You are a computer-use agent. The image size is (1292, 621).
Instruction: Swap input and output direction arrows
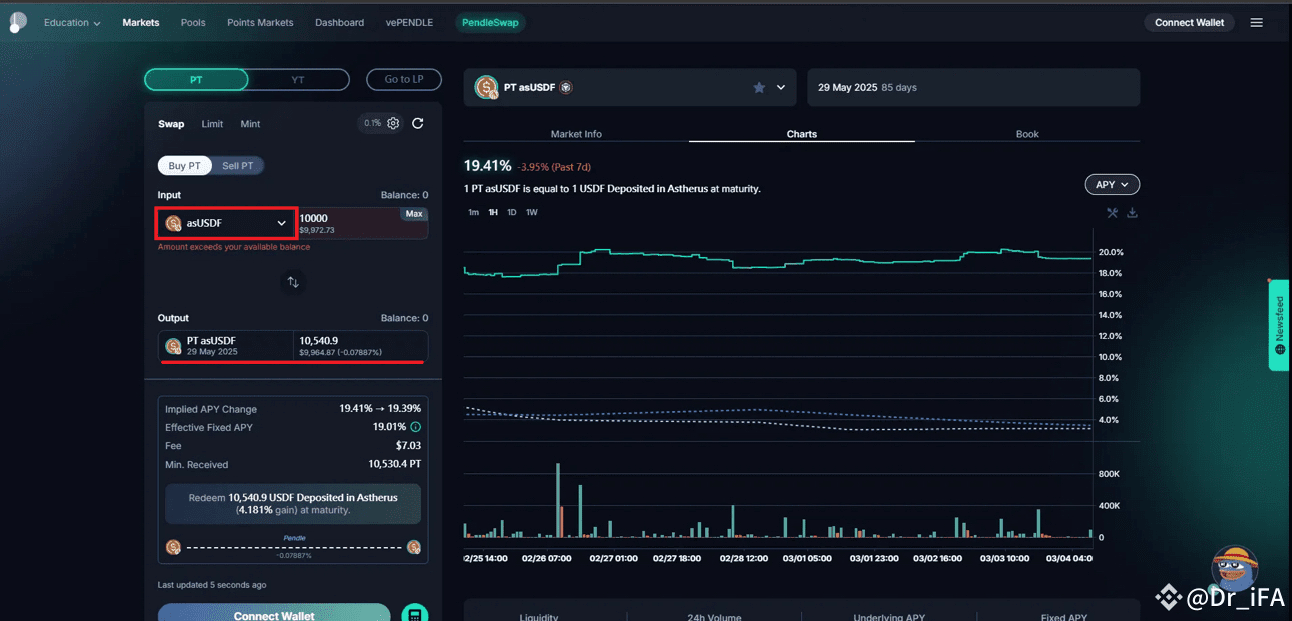293,282
